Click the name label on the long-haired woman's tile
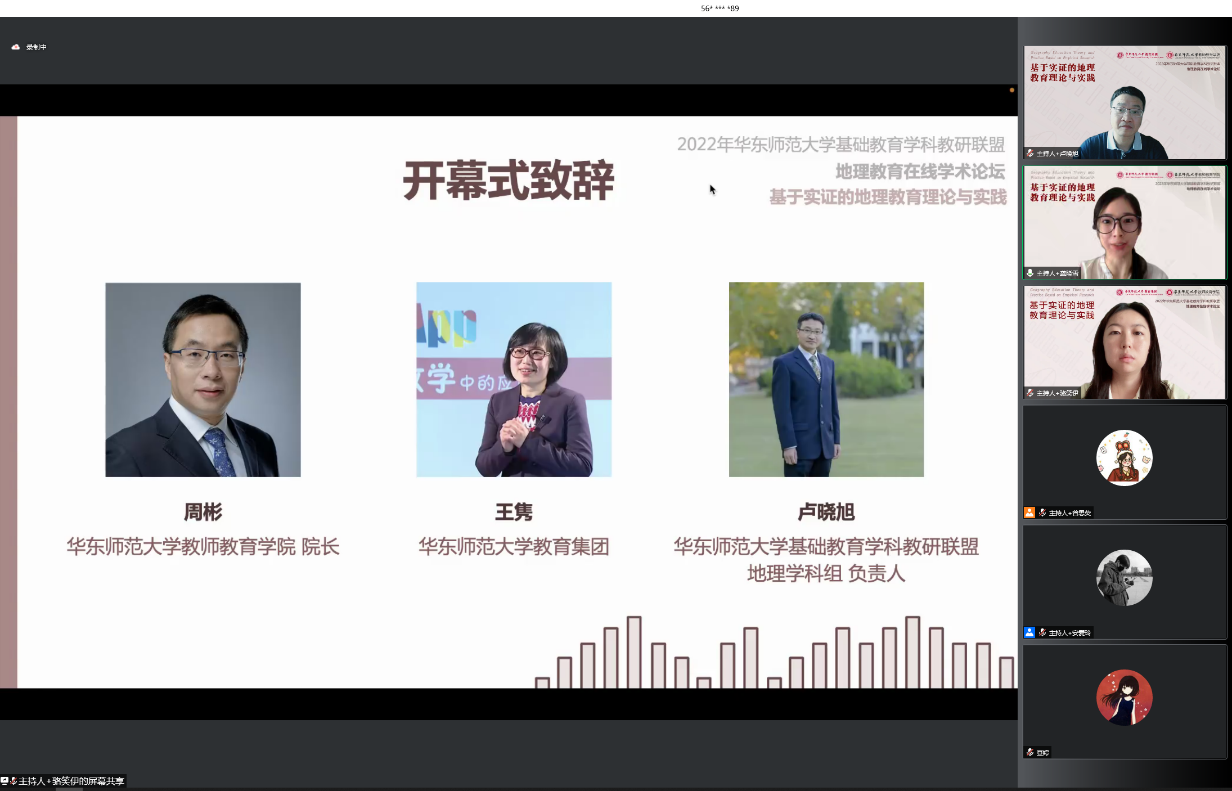 coord(1058,393)
